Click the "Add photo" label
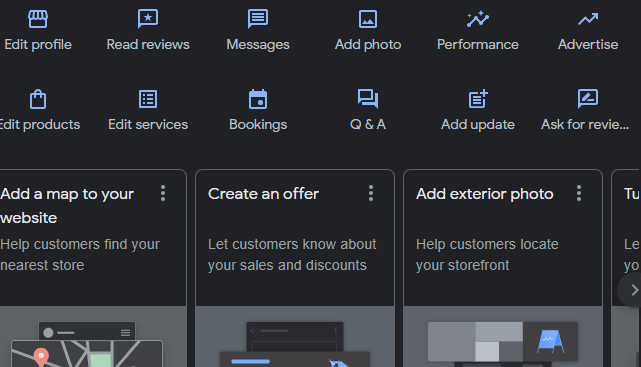 point(368,45)
